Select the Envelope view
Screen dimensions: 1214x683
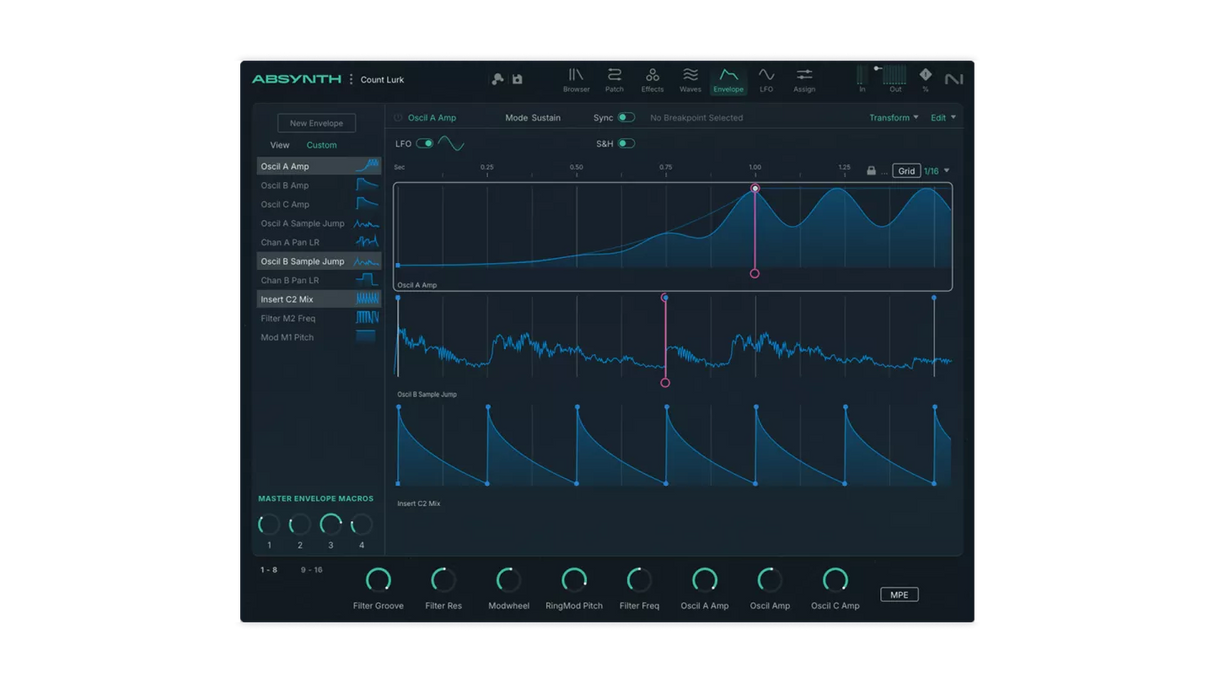click(x=728, y=80)
